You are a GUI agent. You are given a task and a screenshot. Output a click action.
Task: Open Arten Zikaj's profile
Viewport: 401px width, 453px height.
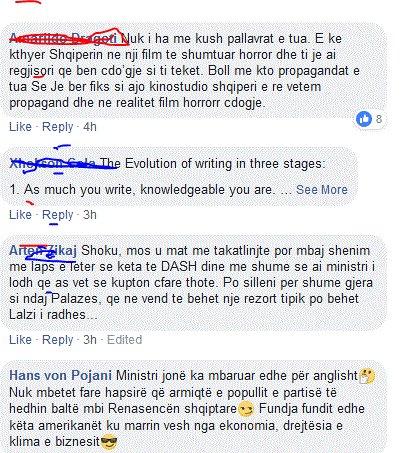pos(43,250)
